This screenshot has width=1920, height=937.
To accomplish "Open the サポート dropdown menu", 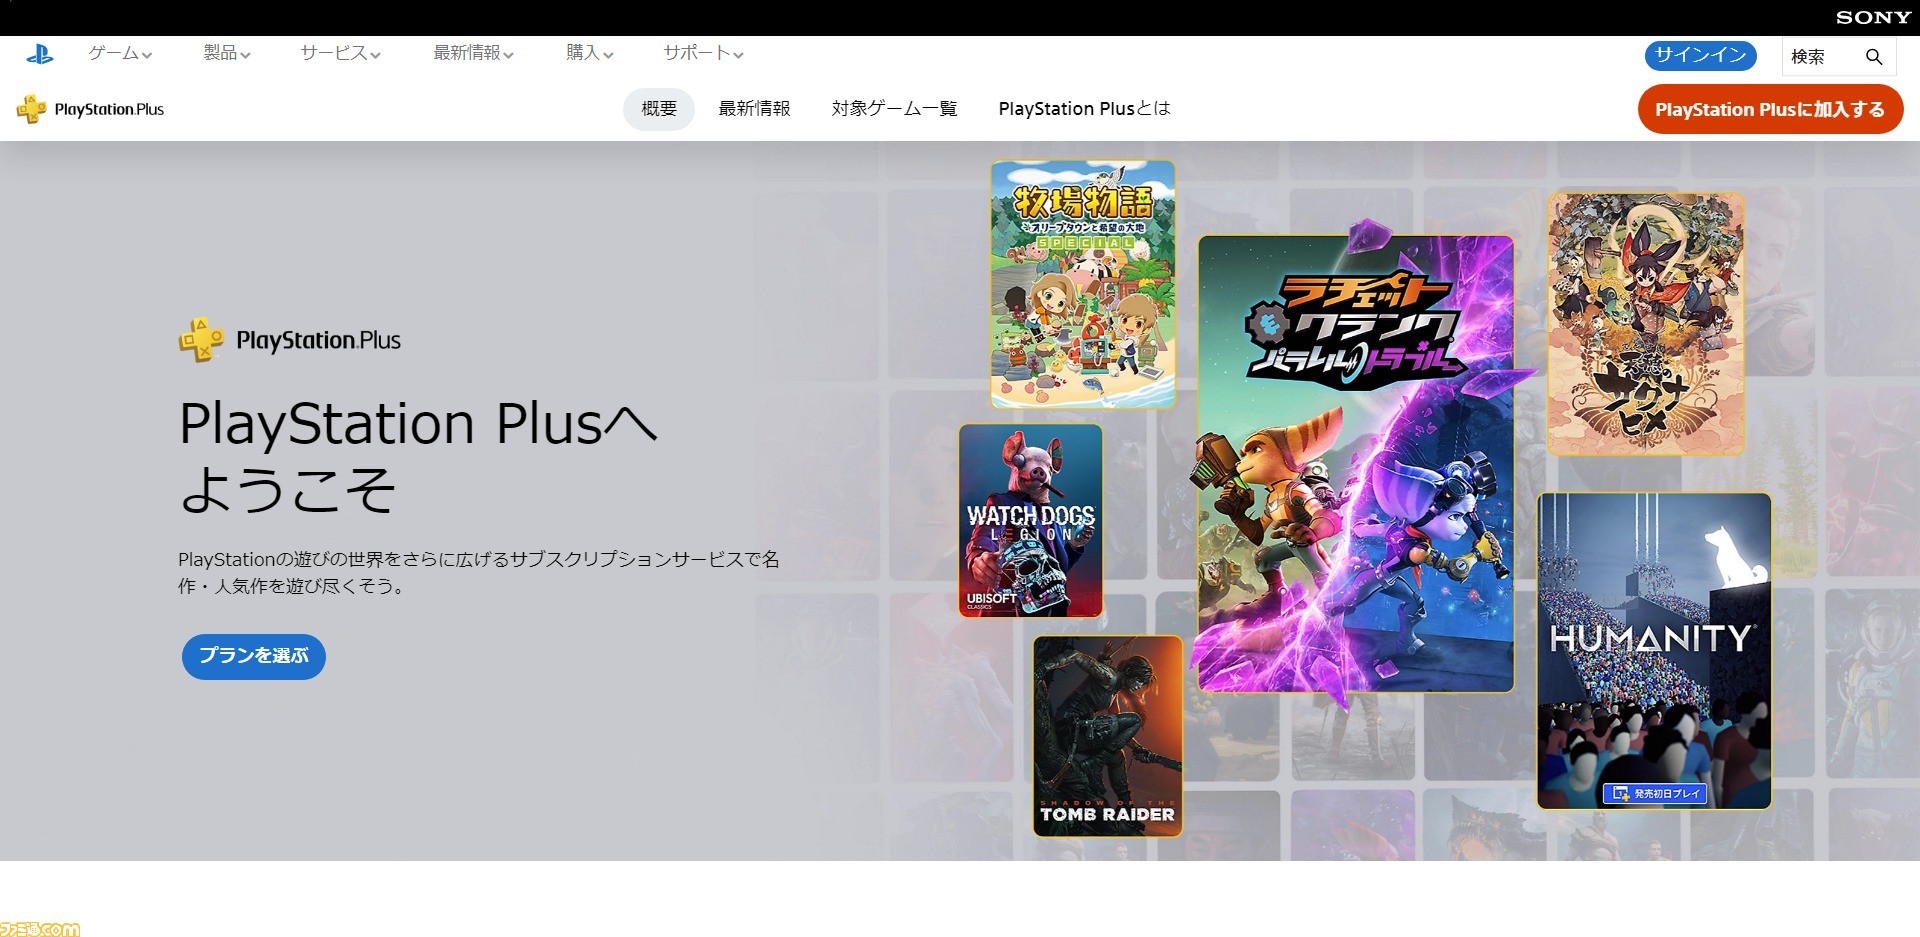I will (703, 53).
